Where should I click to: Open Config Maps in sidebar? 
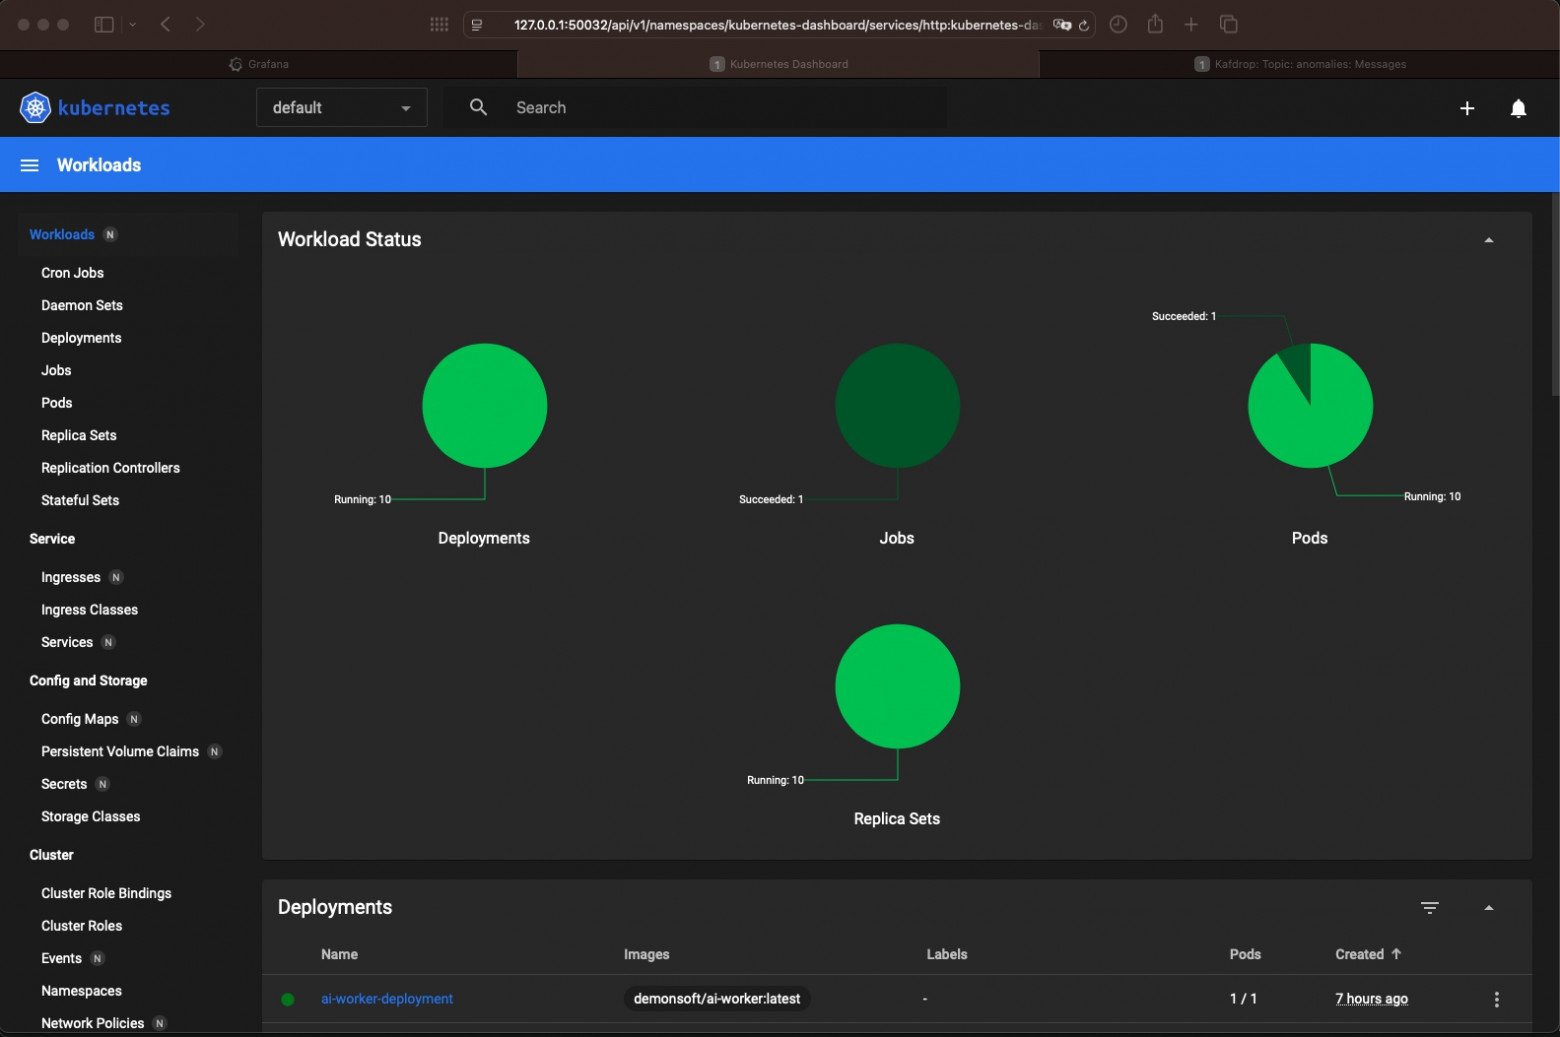[x=80, y=720]
